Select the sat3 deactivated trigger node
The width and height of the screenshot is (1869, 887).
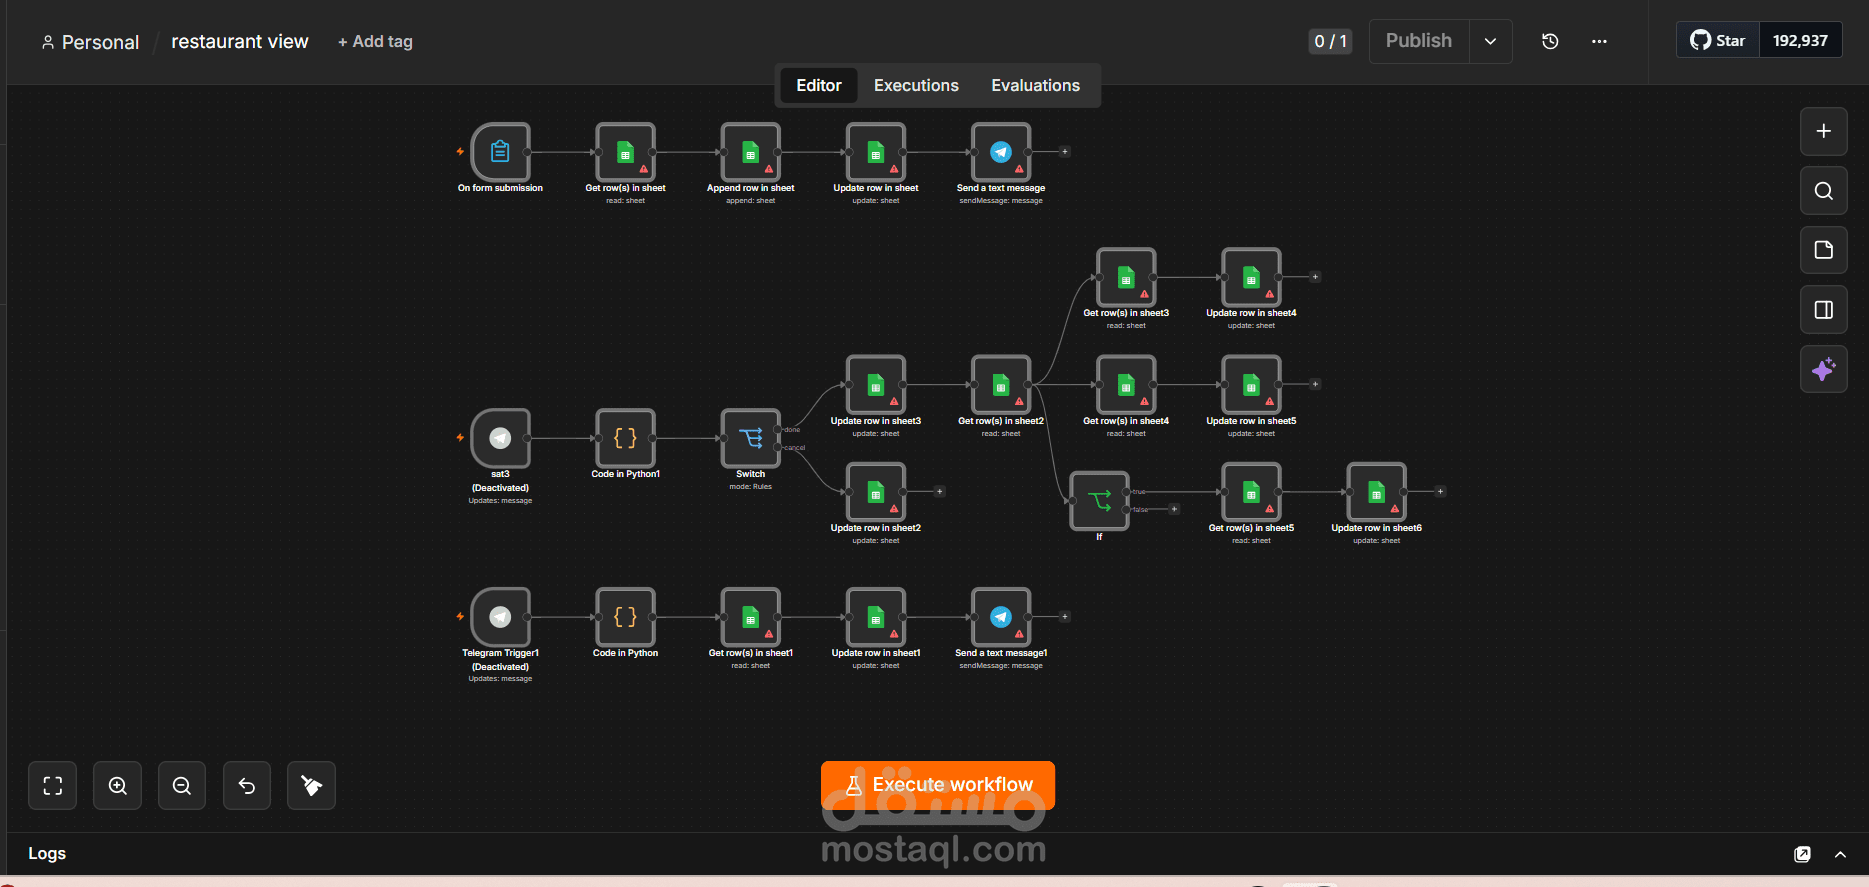coord(500,438)
